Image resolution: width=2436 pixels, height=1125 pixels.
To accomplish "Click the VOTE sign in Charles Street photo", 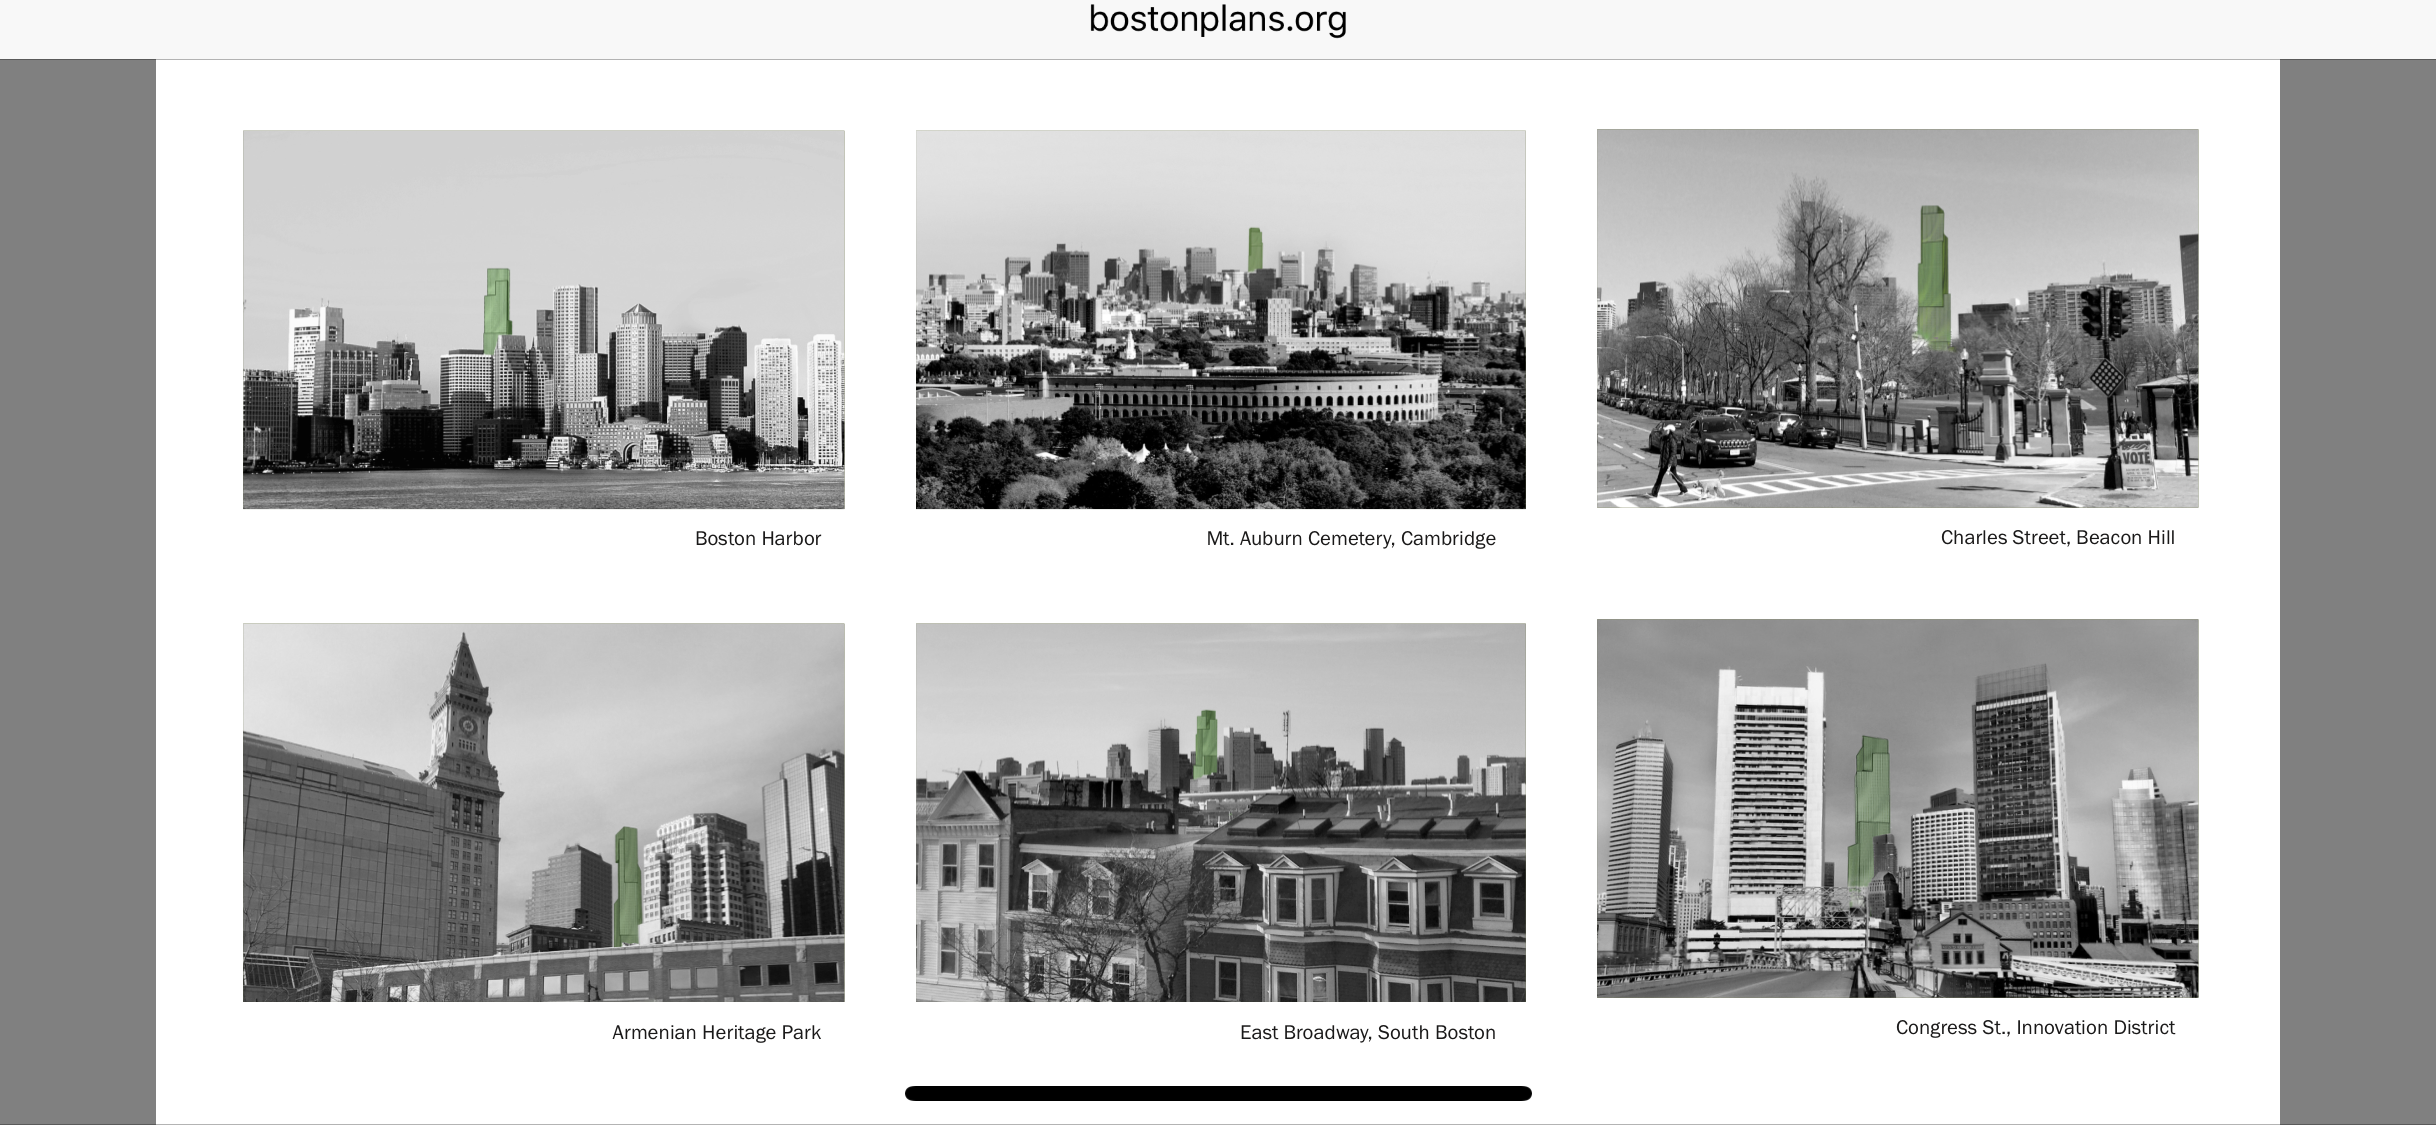I will coord(2135,458).
